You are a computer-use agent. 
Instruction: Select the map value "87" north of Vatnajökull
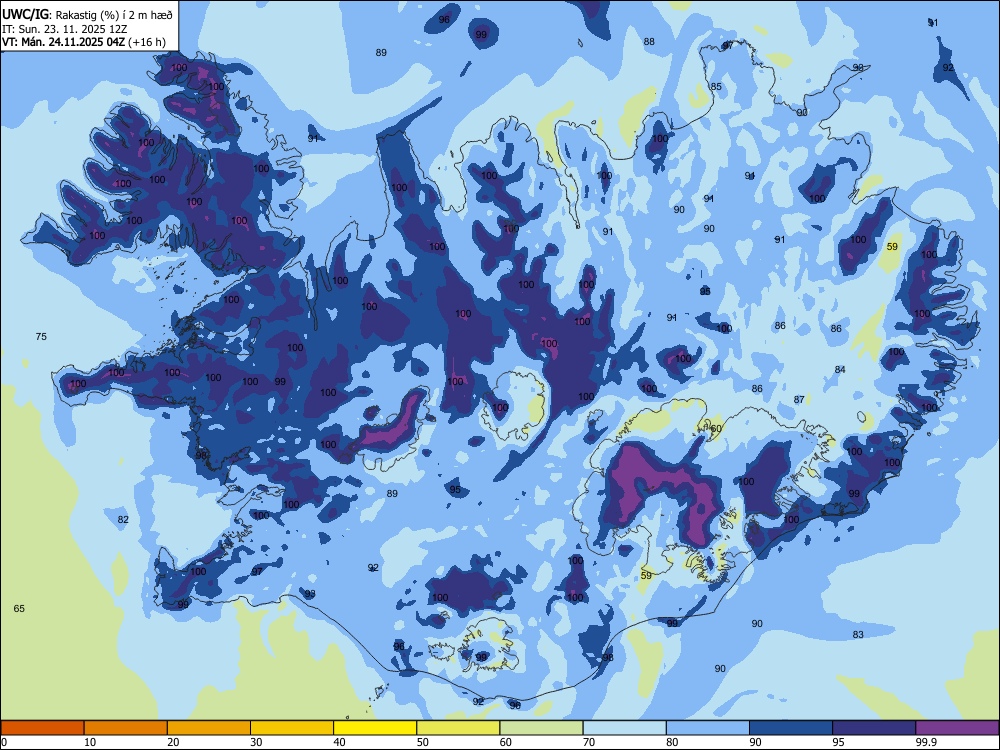point(799,400)
